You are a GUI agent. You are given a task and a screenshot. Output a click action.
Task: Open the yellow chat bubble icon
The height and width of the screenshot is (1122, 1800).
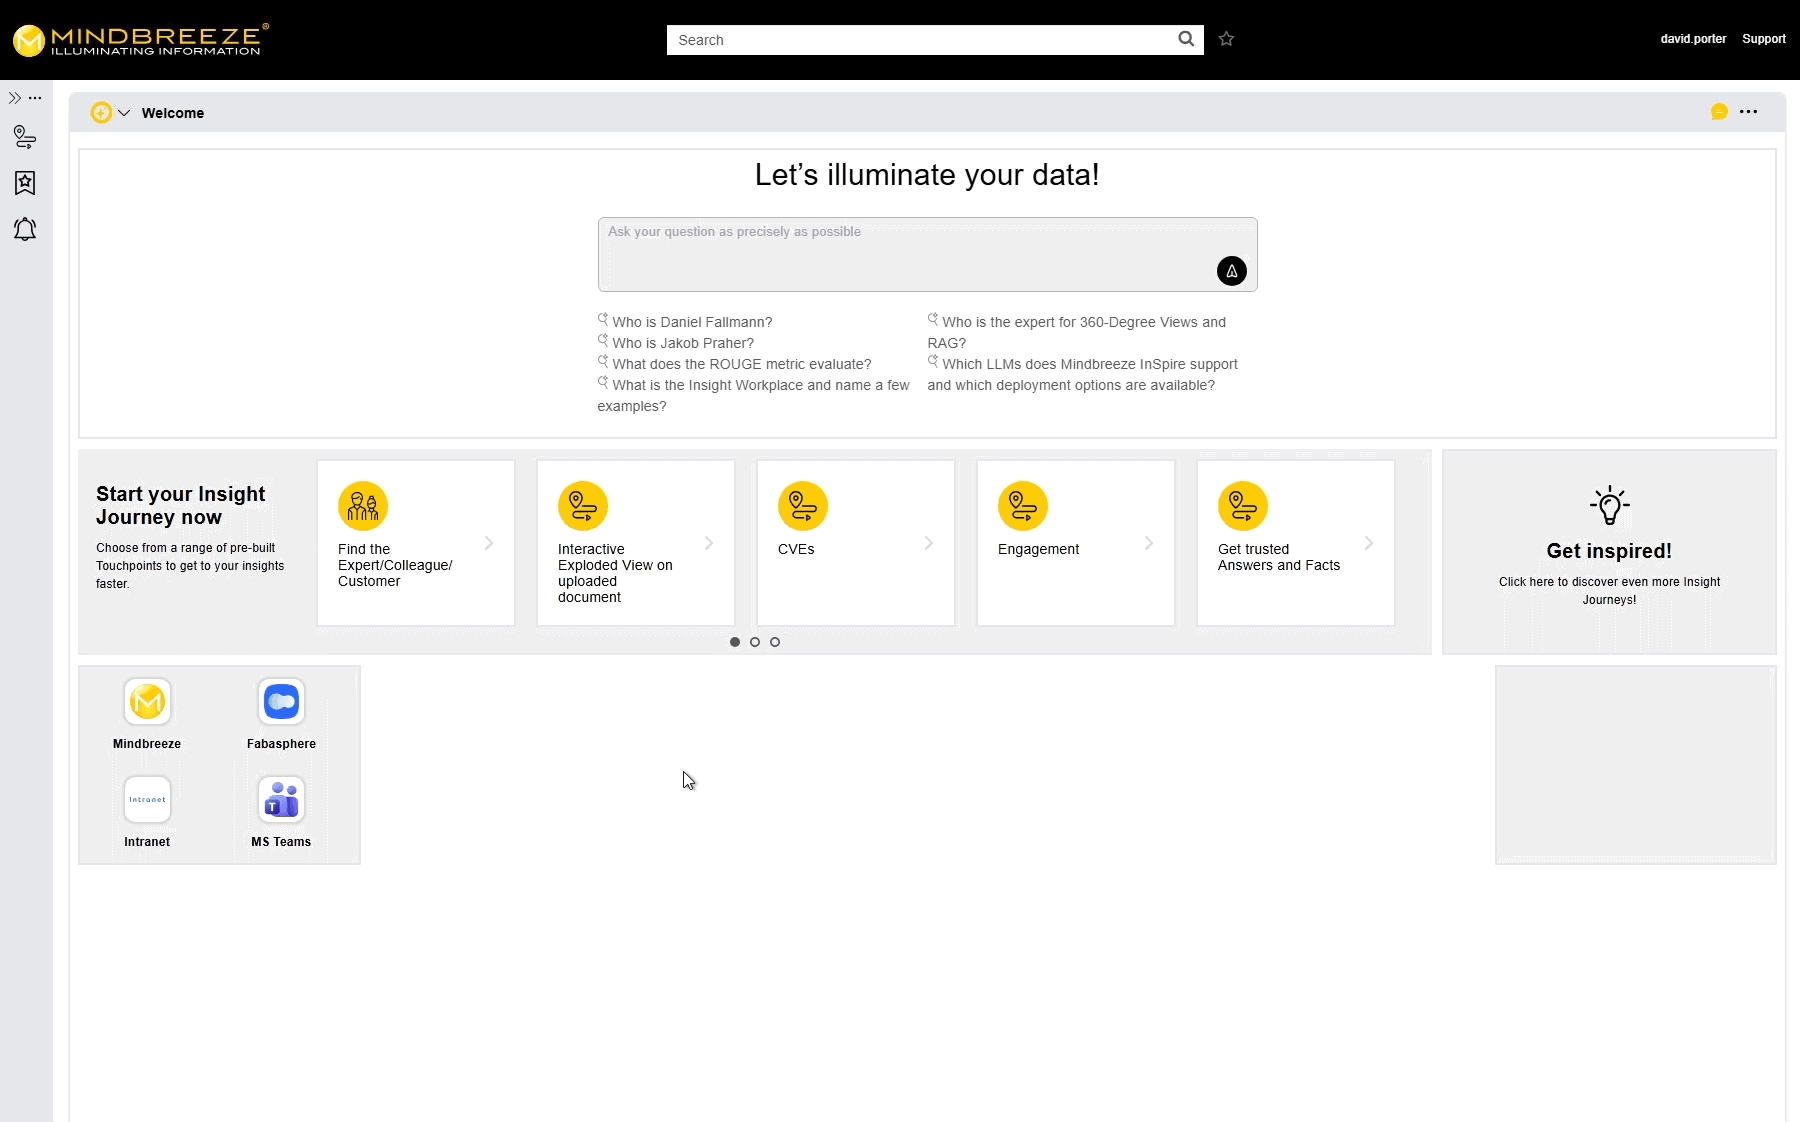click(x=1719, y=112)
